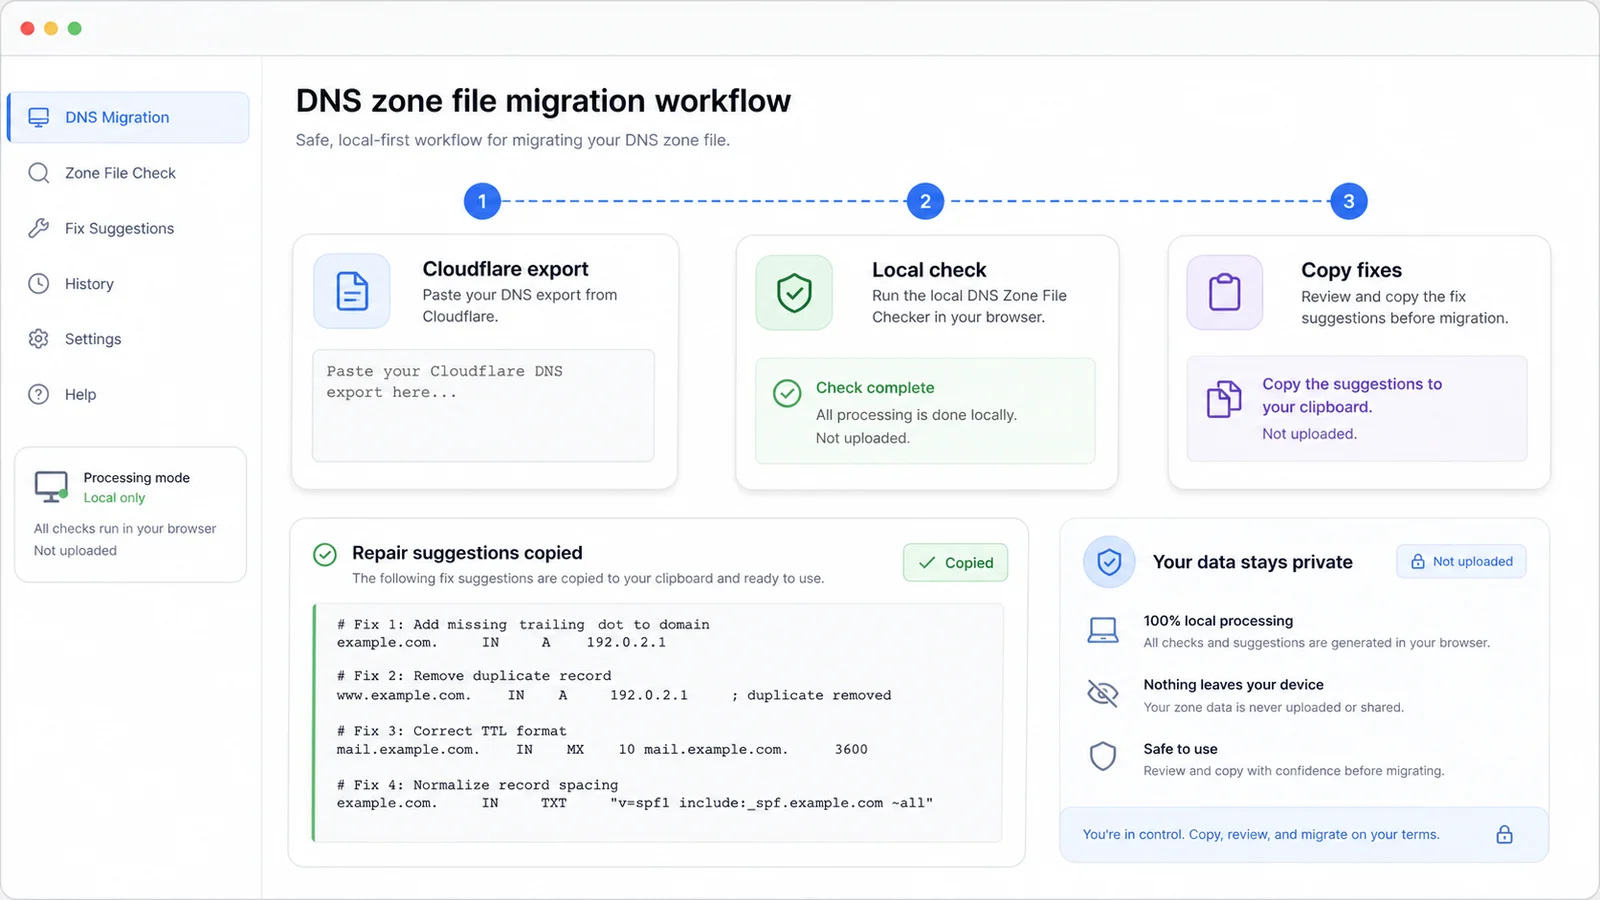This screenshot has width=1600, height=900.
Task: Click the Local only status label
Action: [x=114, y=498]
